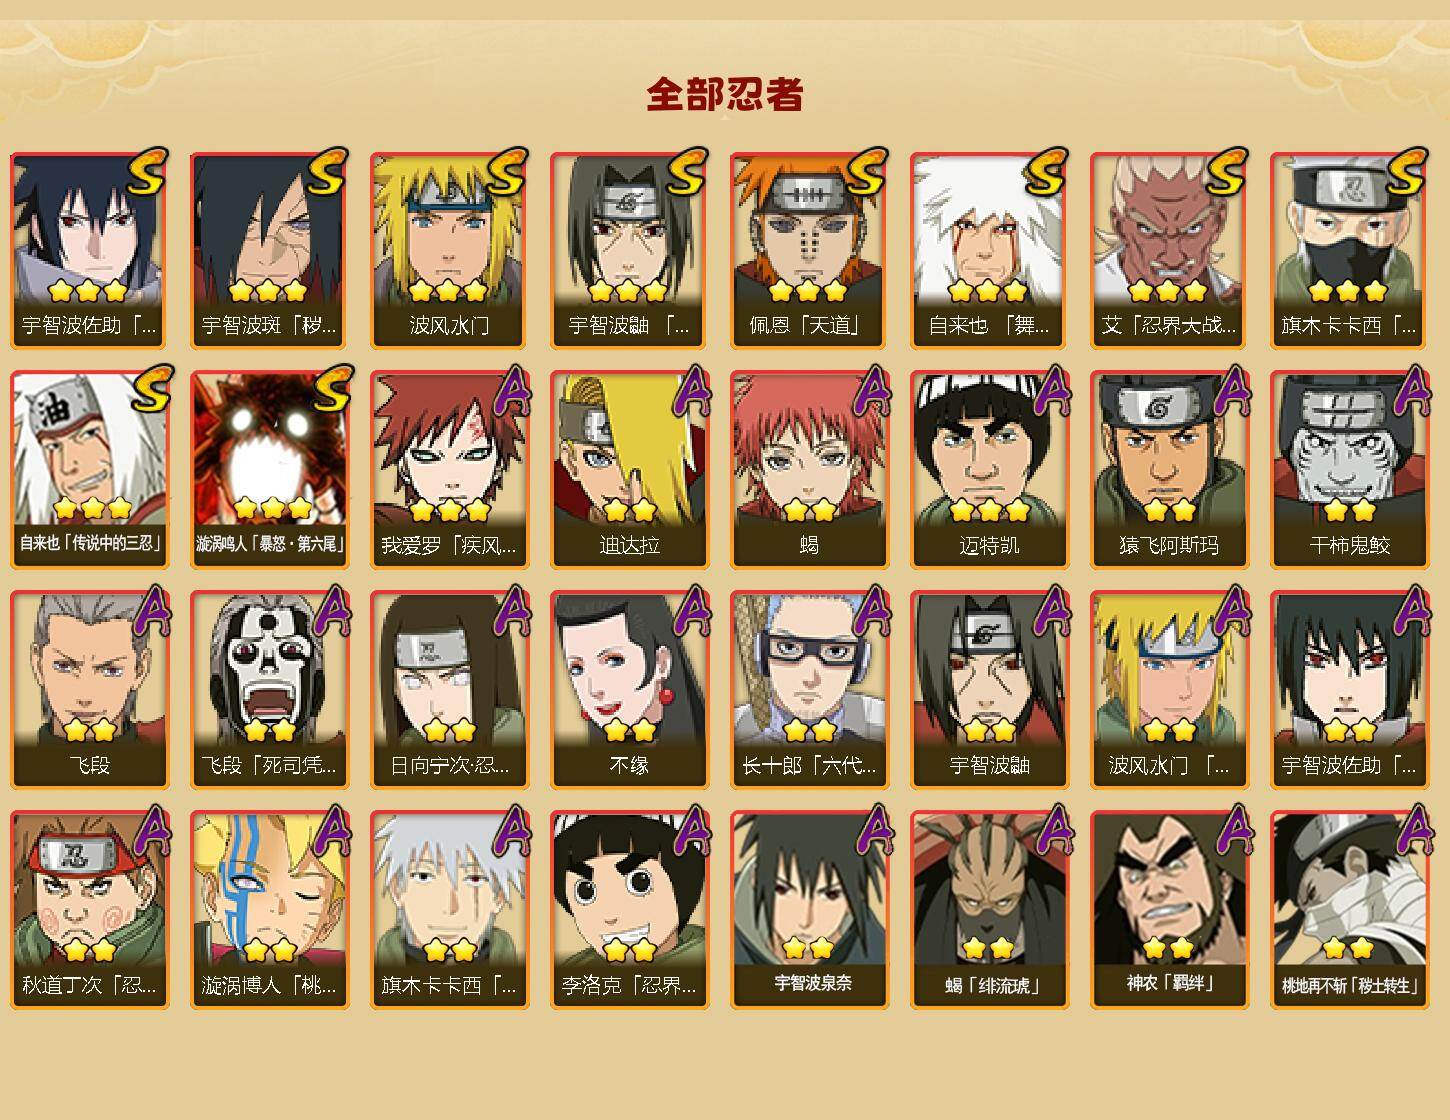This screenshot has height=1120, width=1450.
Task: Open the plain 飞段 card without subtitle
Action: pyautogui.click(x=89, y=690)
